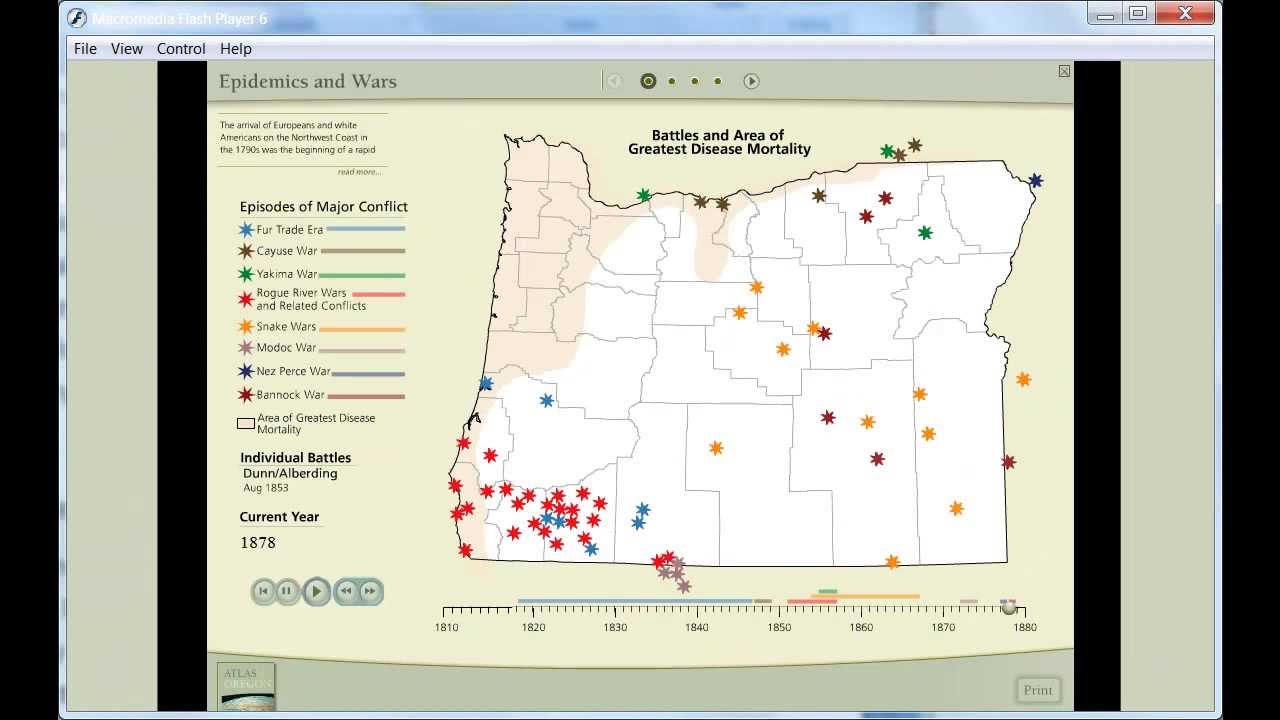
Task: Click the Modoc War bar on timeline
Action: 969,601
